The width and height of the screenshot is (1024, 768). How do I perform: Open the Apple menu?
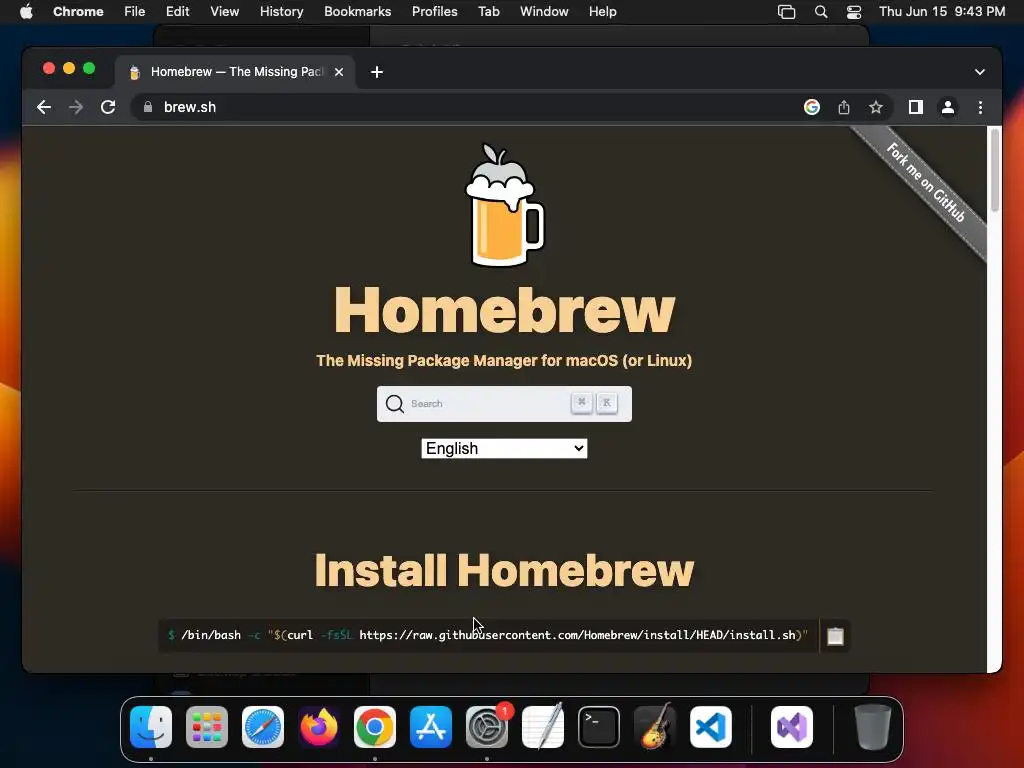click(x=26, y=12)
